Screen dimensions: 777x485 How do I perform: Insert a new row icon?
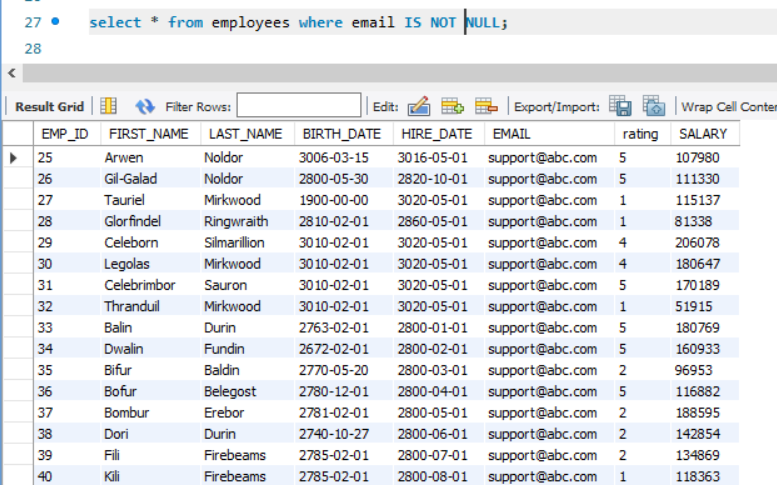pos(452,106)
